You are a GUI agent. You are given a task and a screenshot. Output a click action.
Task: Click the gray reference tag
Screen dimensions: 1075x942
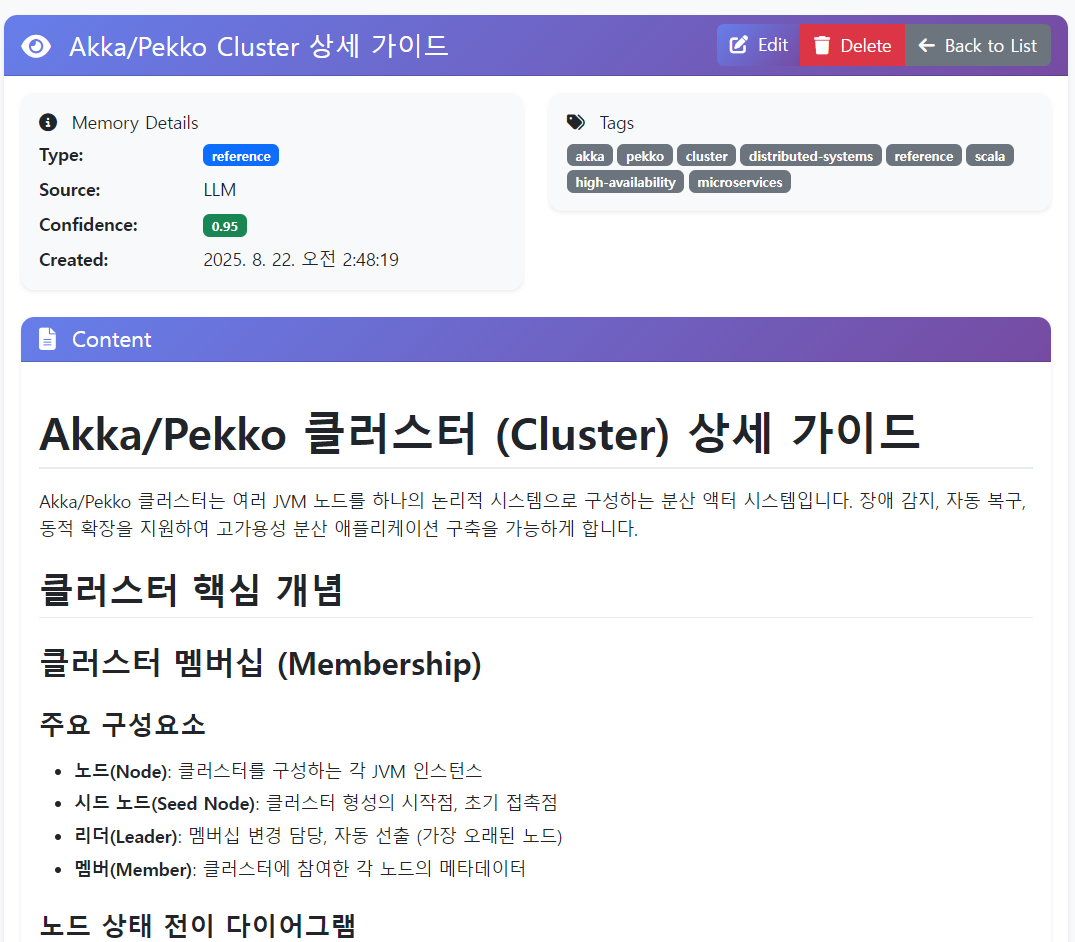923,156
